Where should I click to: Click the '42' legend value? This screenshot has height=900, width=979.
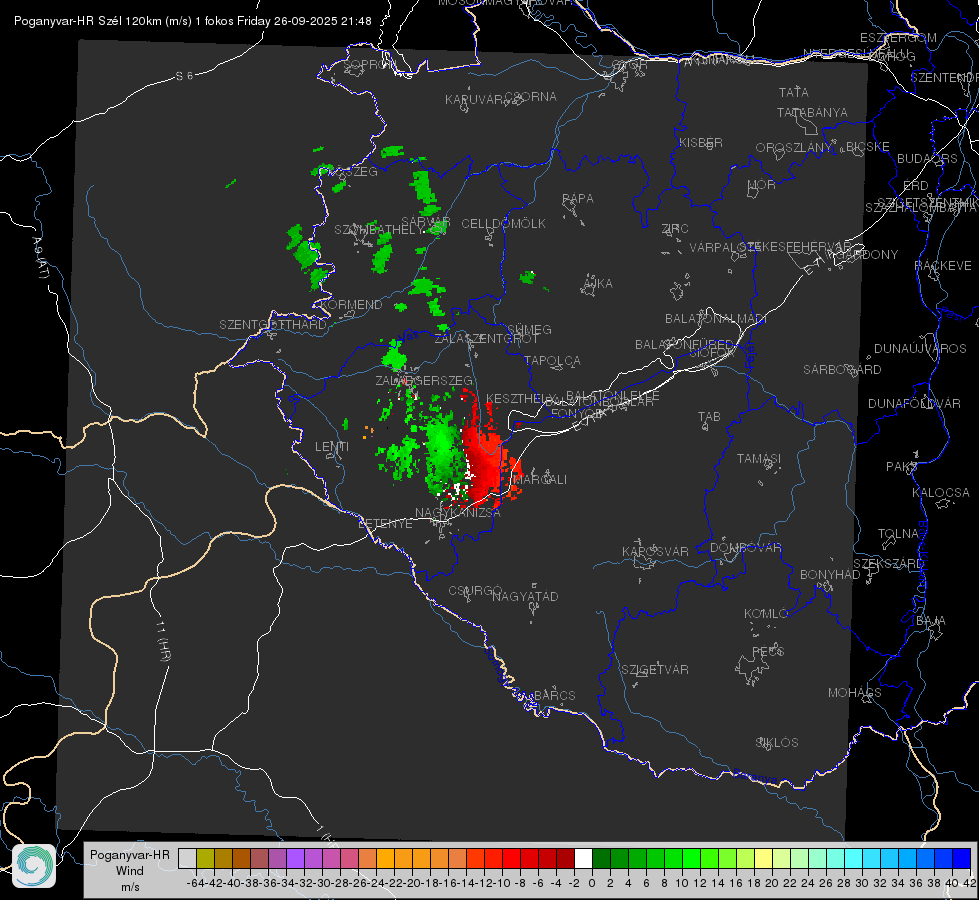(x=969, y=883)
